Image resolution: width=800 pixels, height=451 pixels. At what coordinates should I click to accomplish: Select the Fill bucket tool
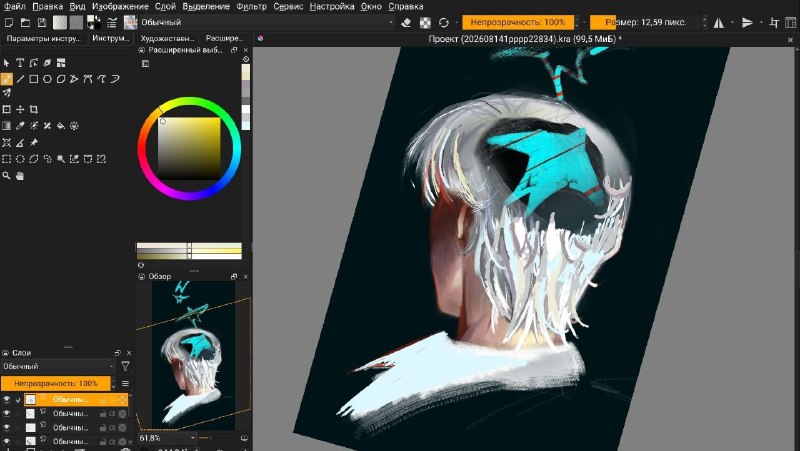coord(61,126)
